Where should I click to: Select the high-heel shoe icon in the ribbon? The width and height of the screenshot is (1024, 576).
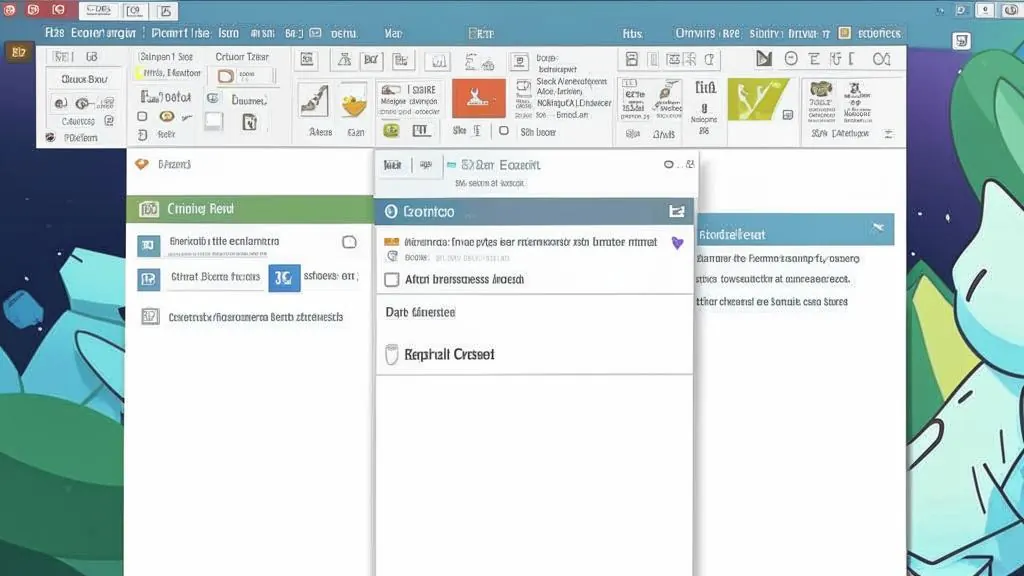point(314,101)
